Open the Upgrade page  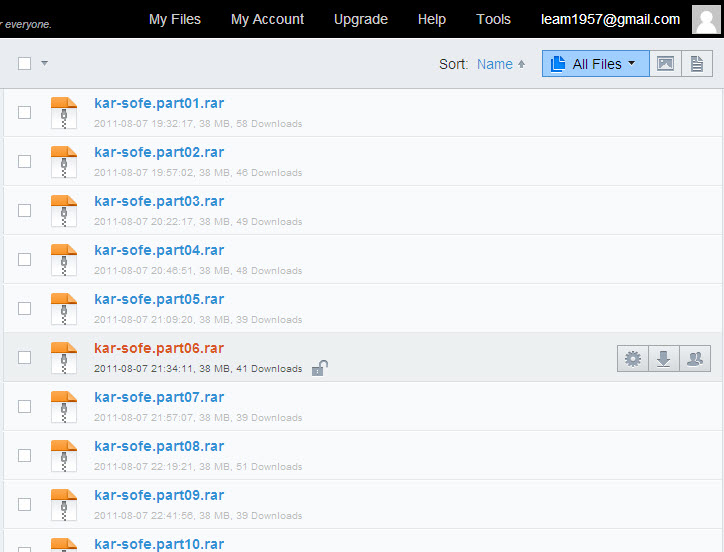pyautogui.click(x=361, y=19)
